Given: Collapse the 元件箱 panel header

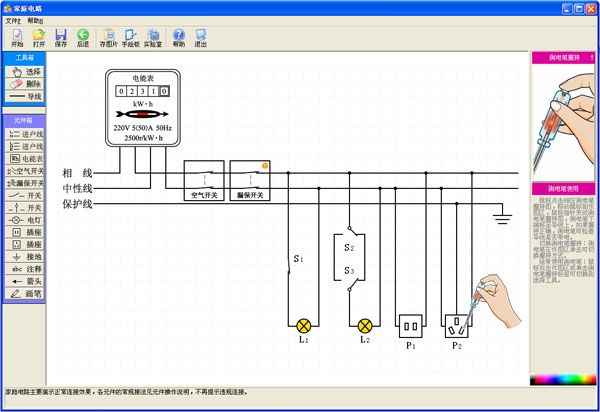Looking at the screenshot, I should click(25, 120).
